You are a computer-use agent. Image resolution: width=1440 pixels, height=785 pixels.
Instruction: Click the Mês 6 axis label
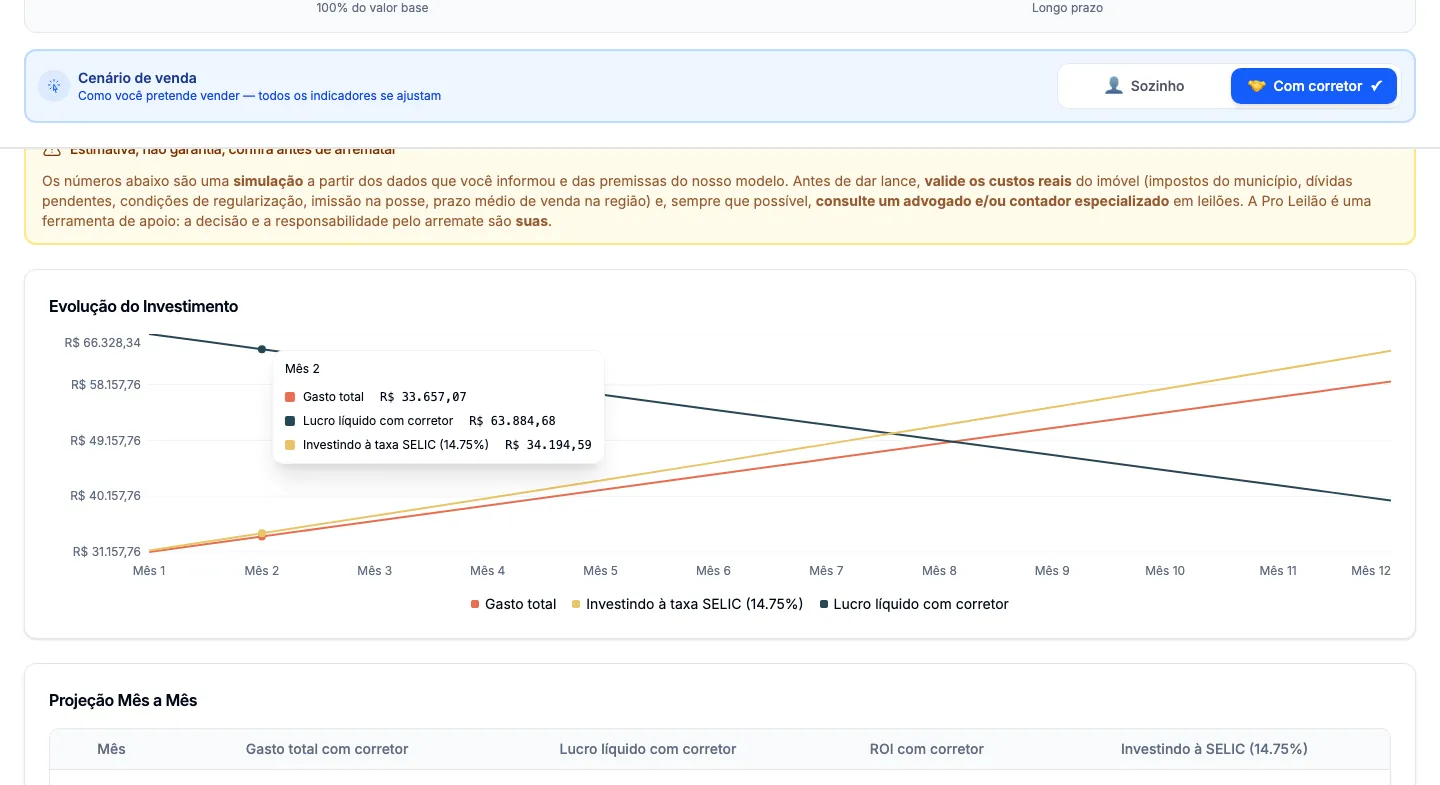click(714, 571)
